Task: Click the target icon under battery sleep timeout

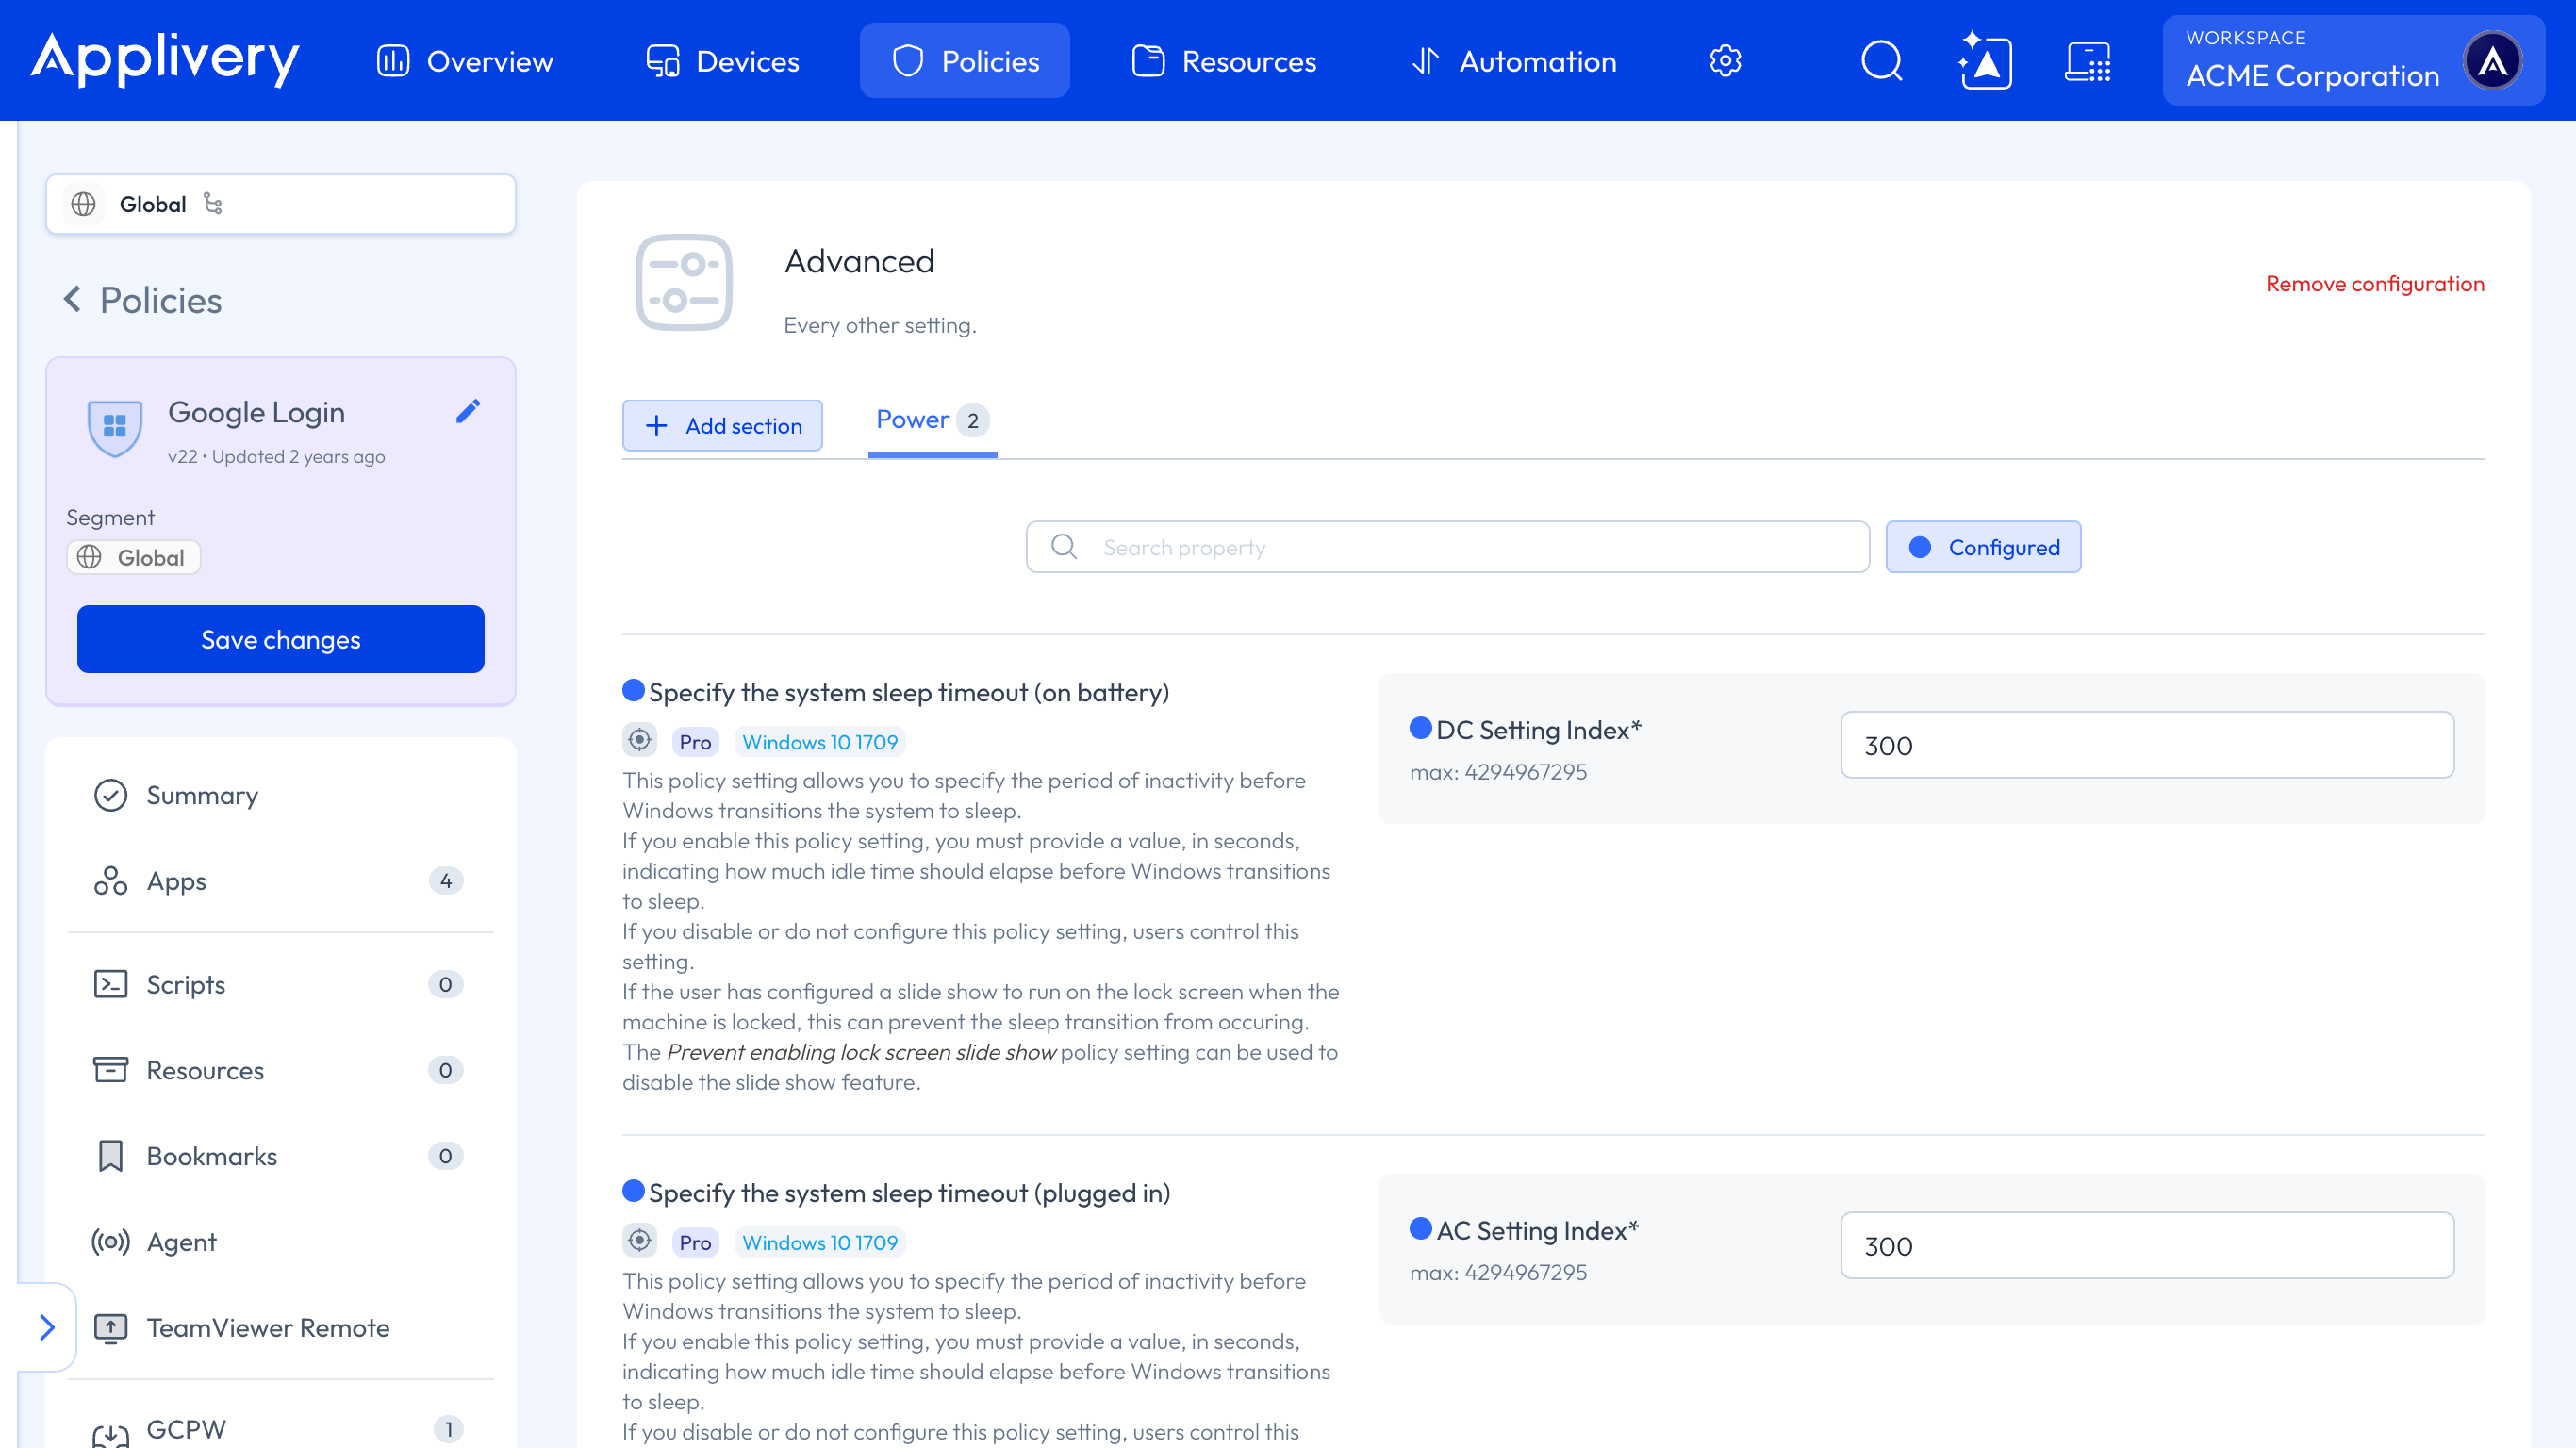Action: (x=640, y=740)
